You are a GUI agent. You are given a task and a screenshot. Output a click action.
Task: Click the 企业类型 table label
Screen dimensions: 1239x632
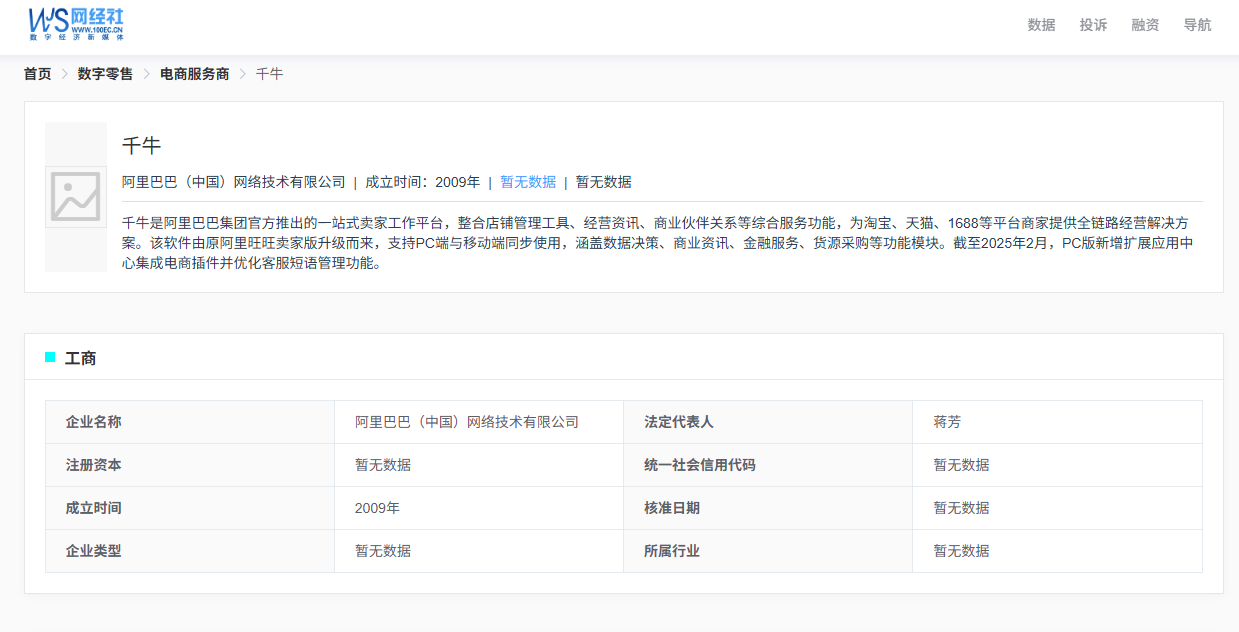coord(94,551)
